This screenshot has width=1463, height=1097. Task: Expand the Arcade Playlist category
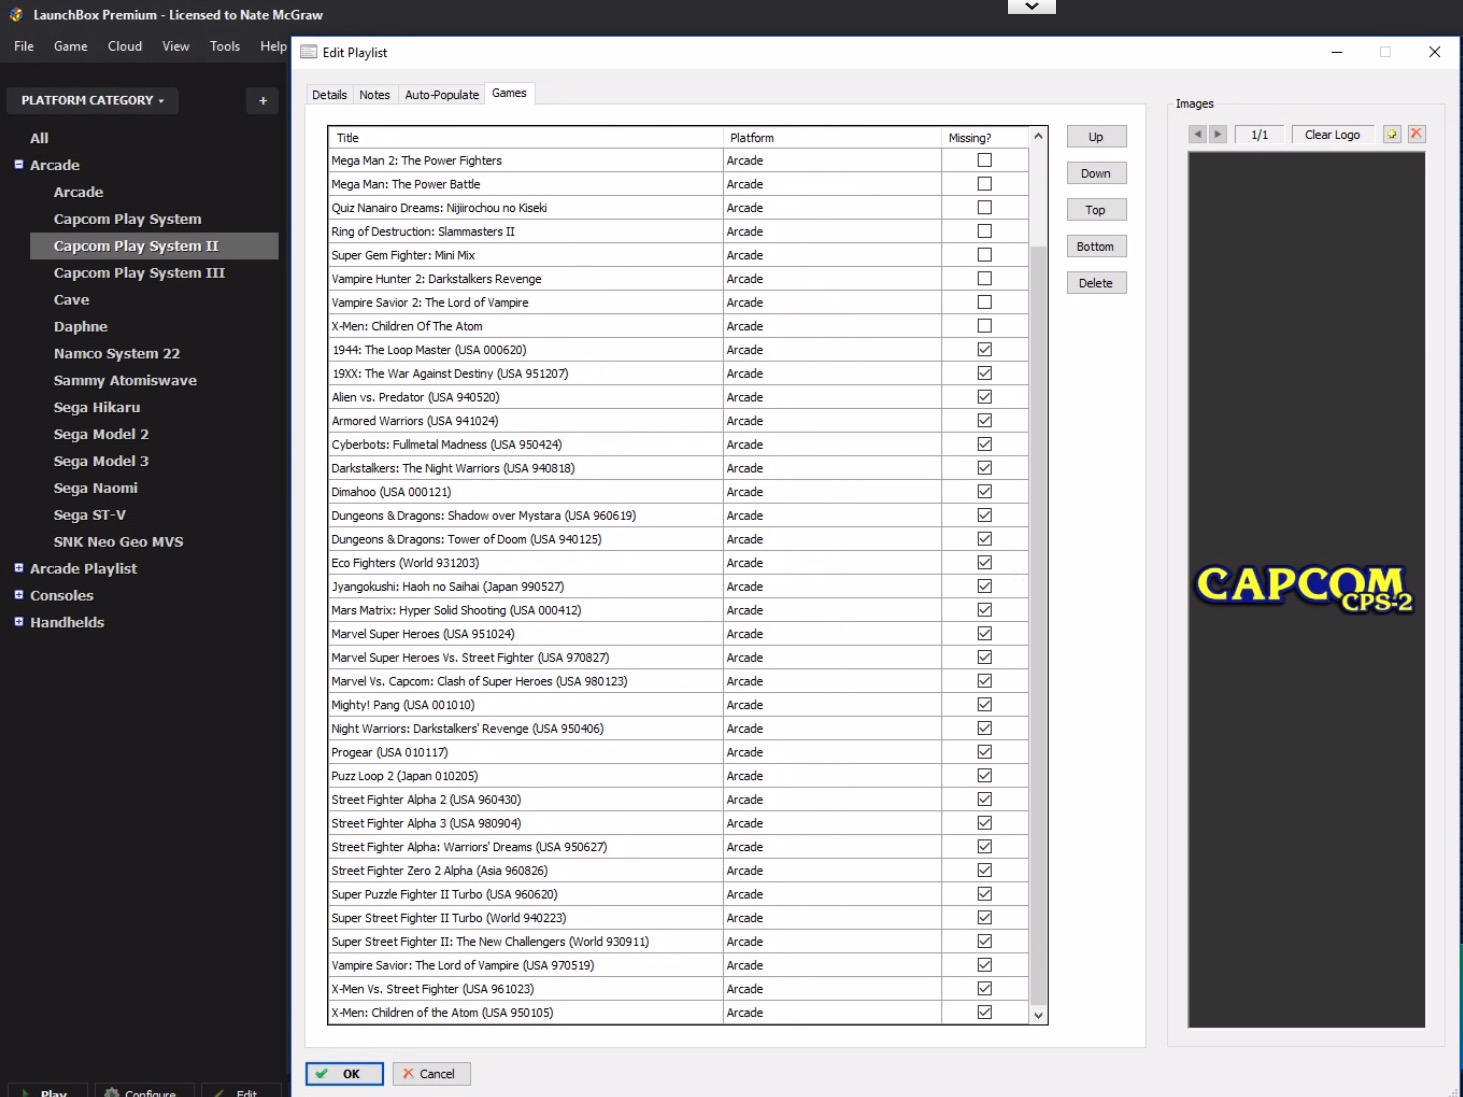[x=18, y=567]
